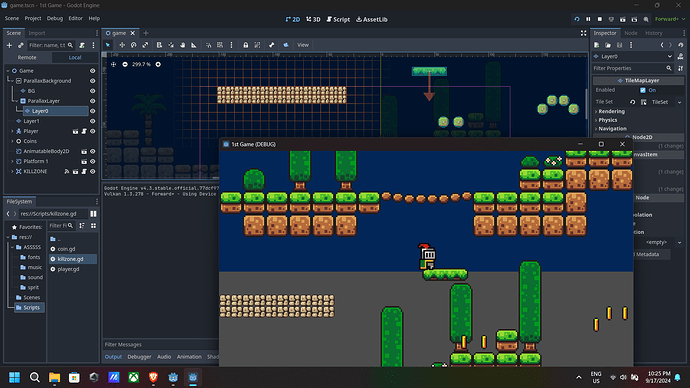
Task: Expand the Platform 1 node
Action: pos(12,161)
